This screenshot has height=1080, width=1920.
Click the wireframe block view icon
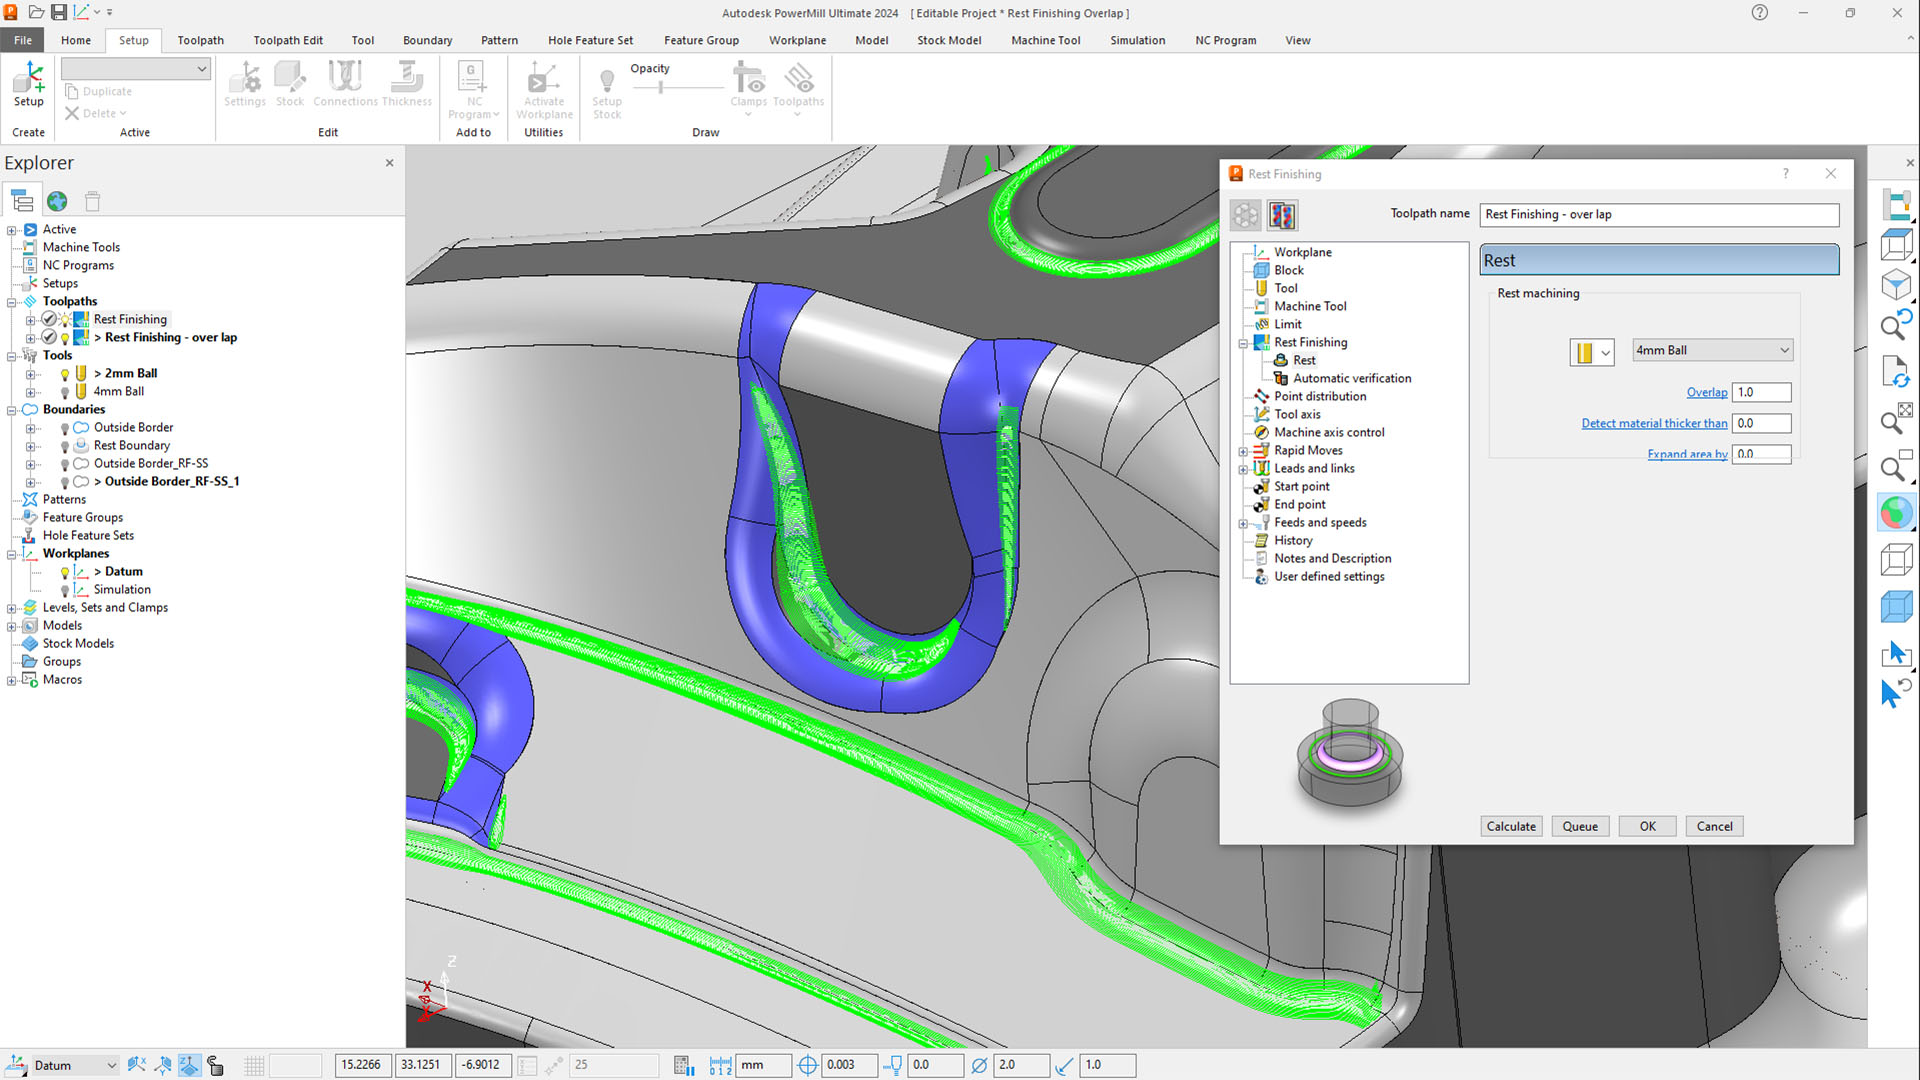(1895, 559)
